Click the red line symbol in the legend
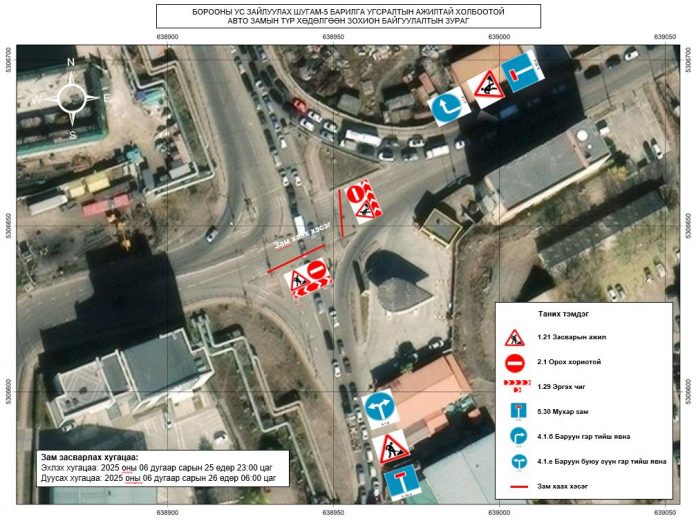This screenshot has width=696, height=521. [x=516, y=486]
